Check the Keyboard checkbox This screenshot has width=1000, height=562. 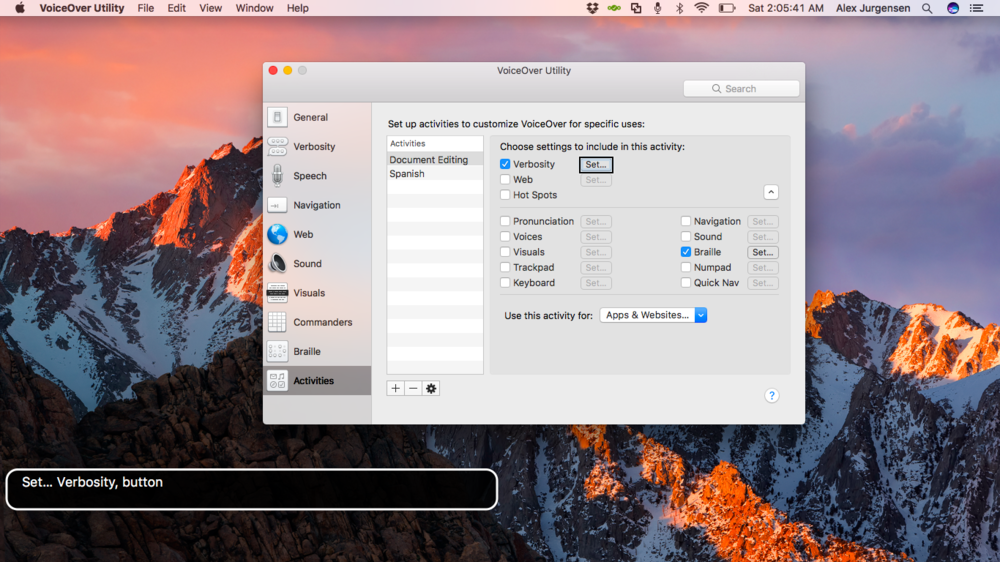505,283
